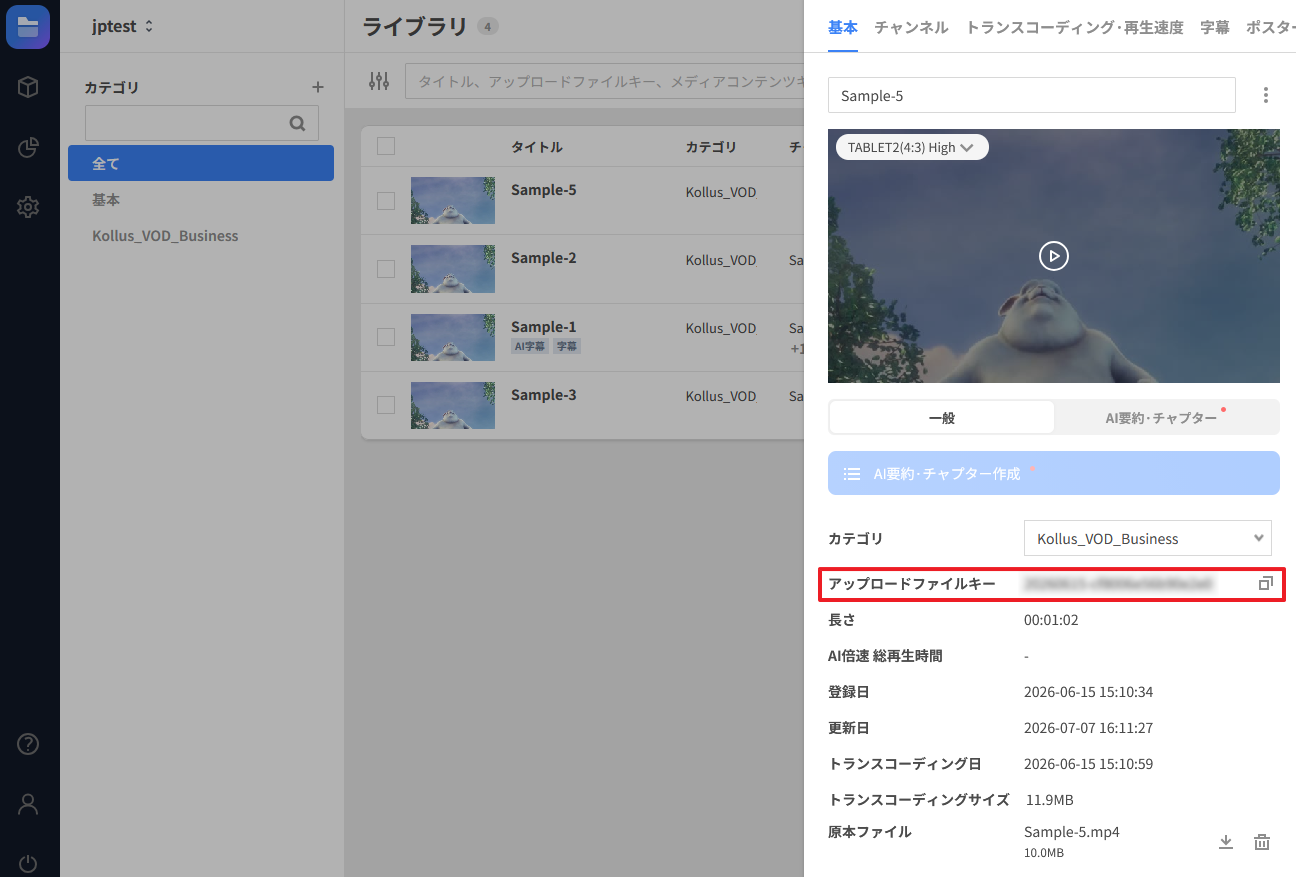Switch to the 基本 tab
This screenshot has height=877, width=1296.
tap(843, 27)
